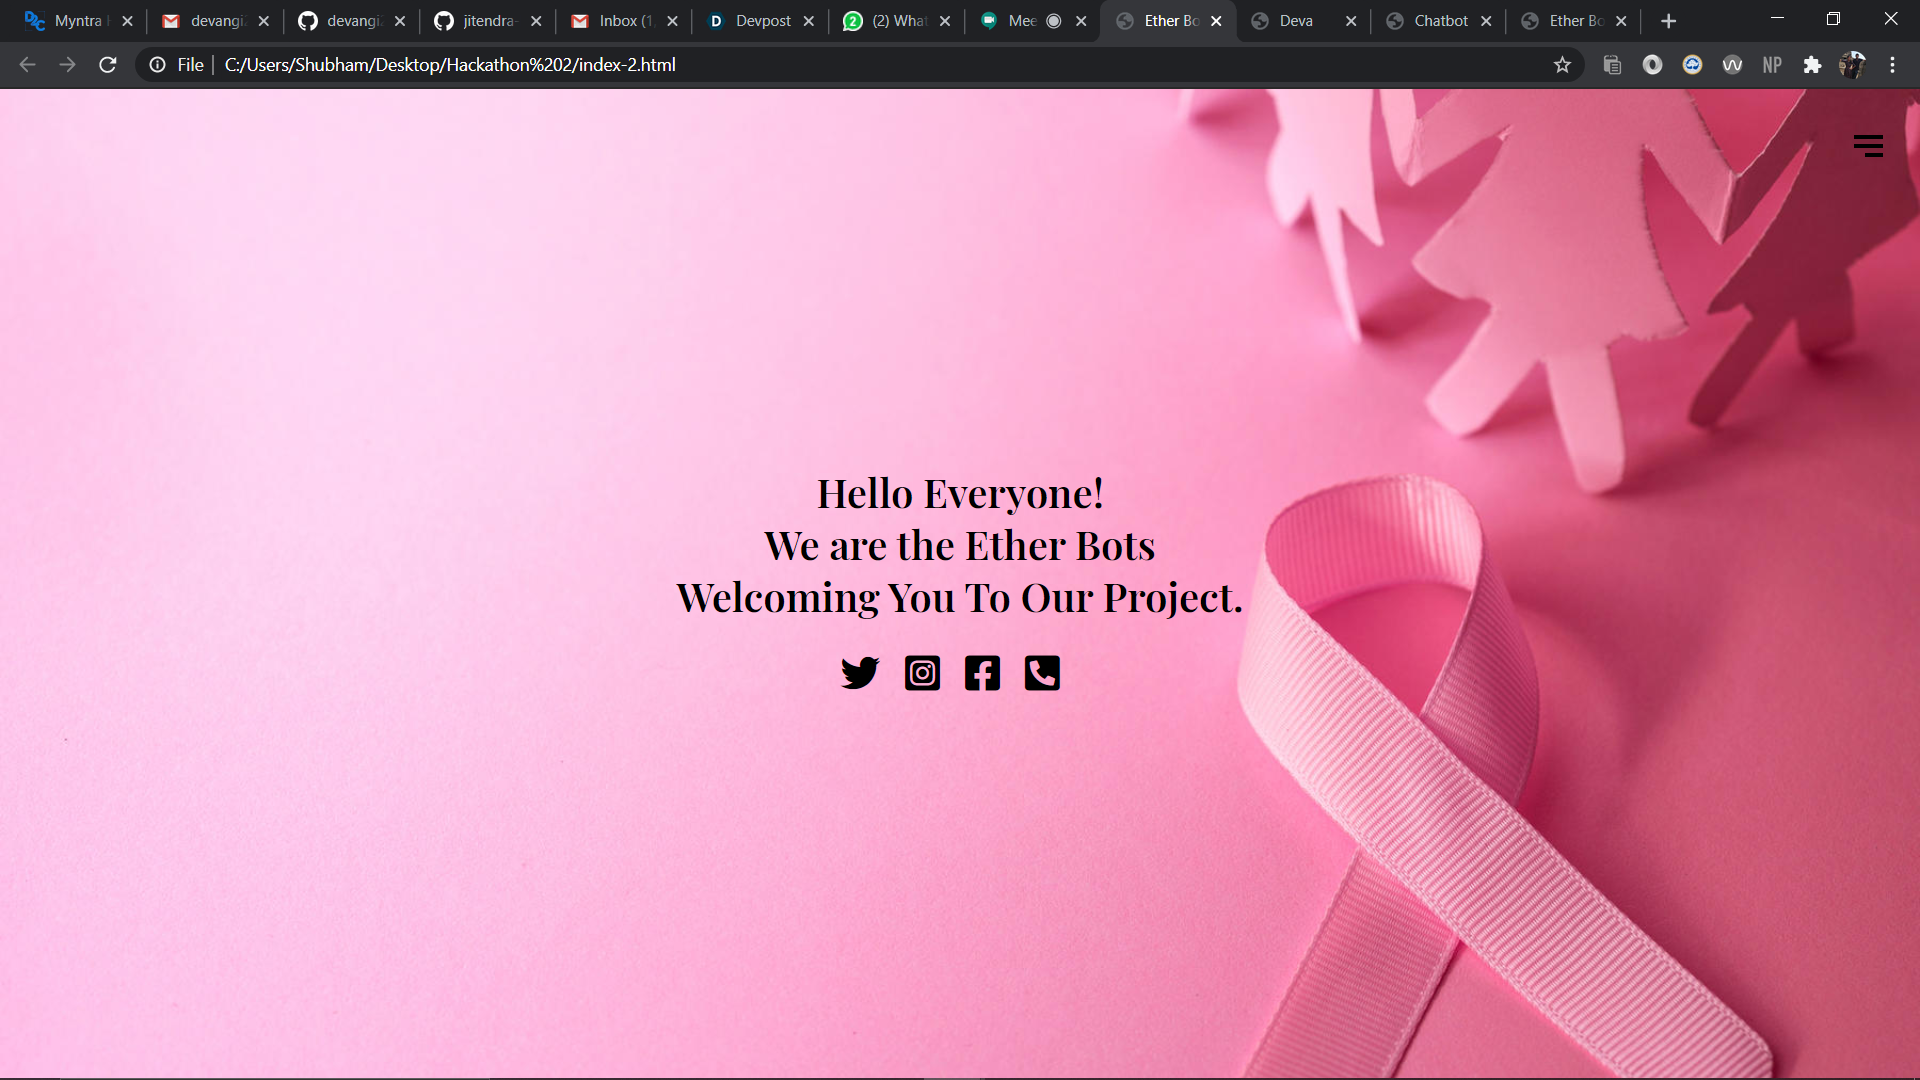Open the hamburger menu on page

(1868, 146)
